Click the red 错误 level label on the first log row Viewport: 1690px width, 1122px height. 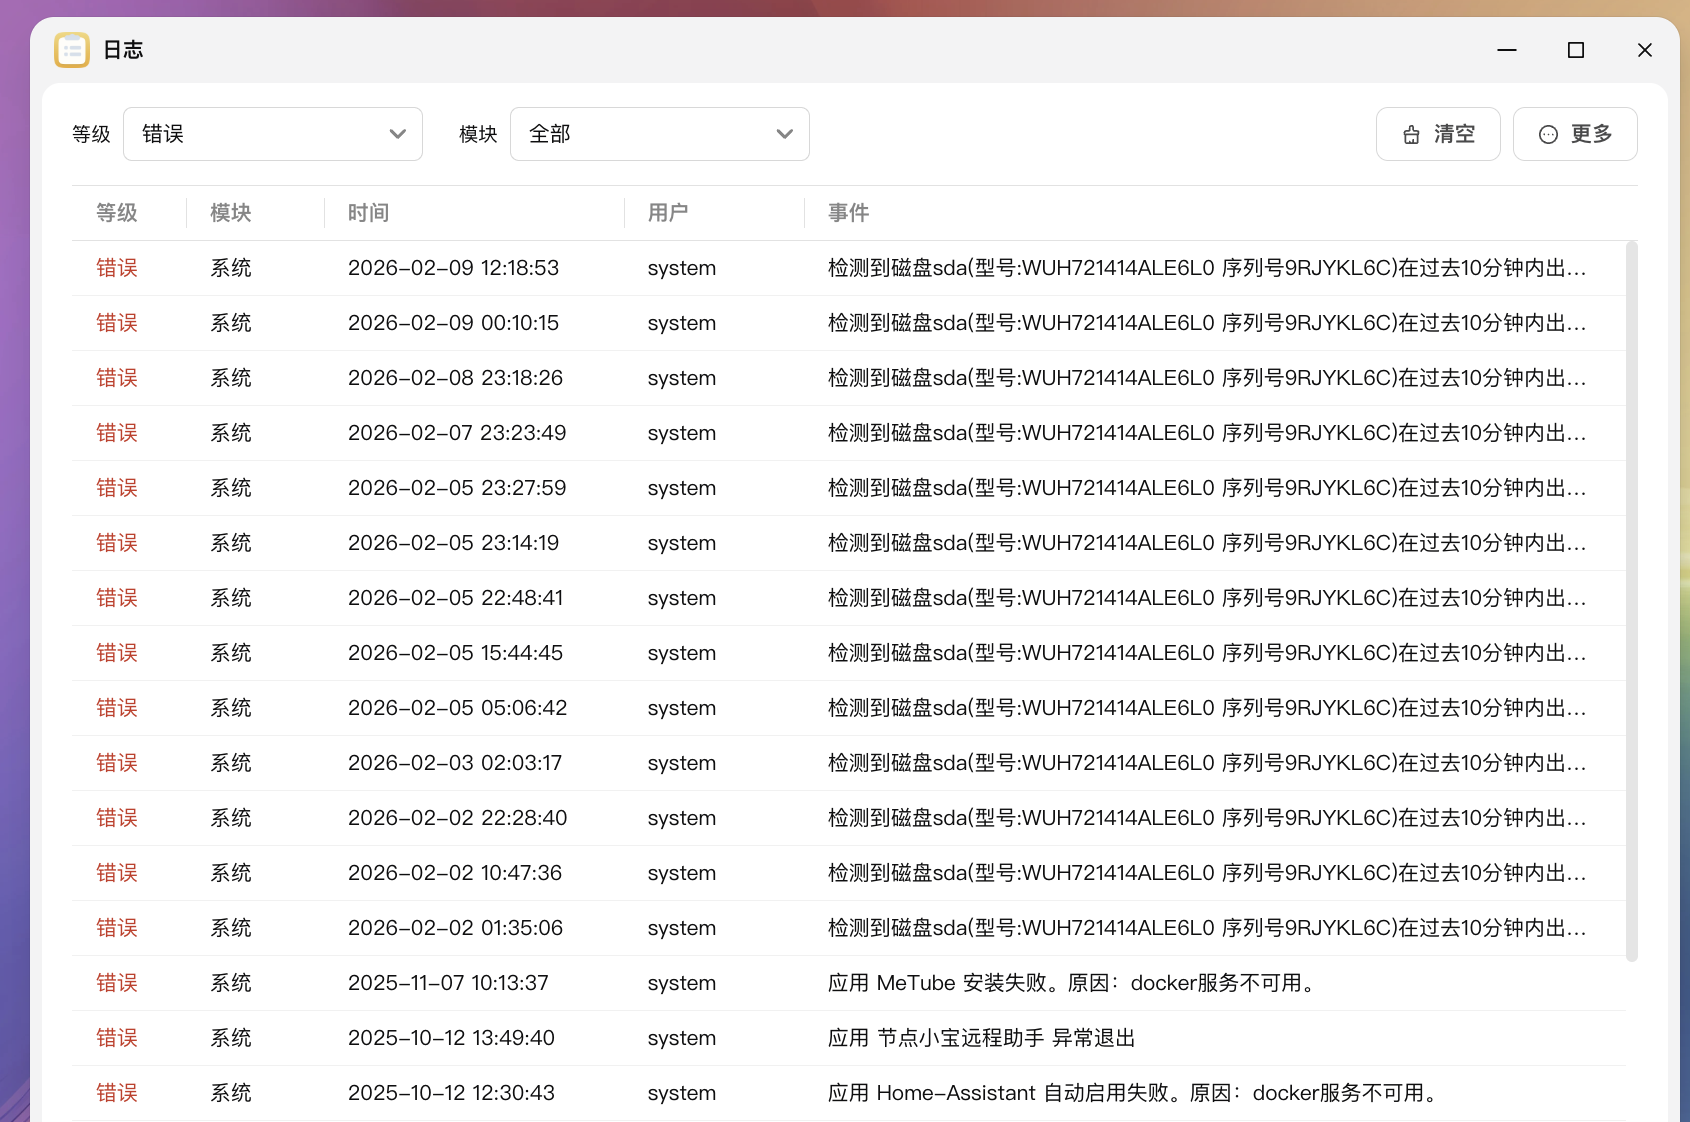(116, 267)
